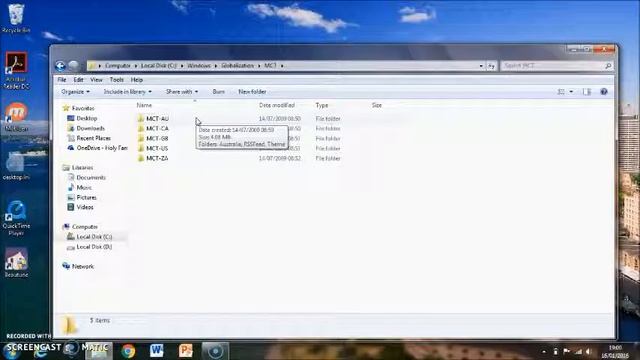This screenshot has width=640, height=360.
Task: Open Recent Places in Favorites
Action: [93, 138]
